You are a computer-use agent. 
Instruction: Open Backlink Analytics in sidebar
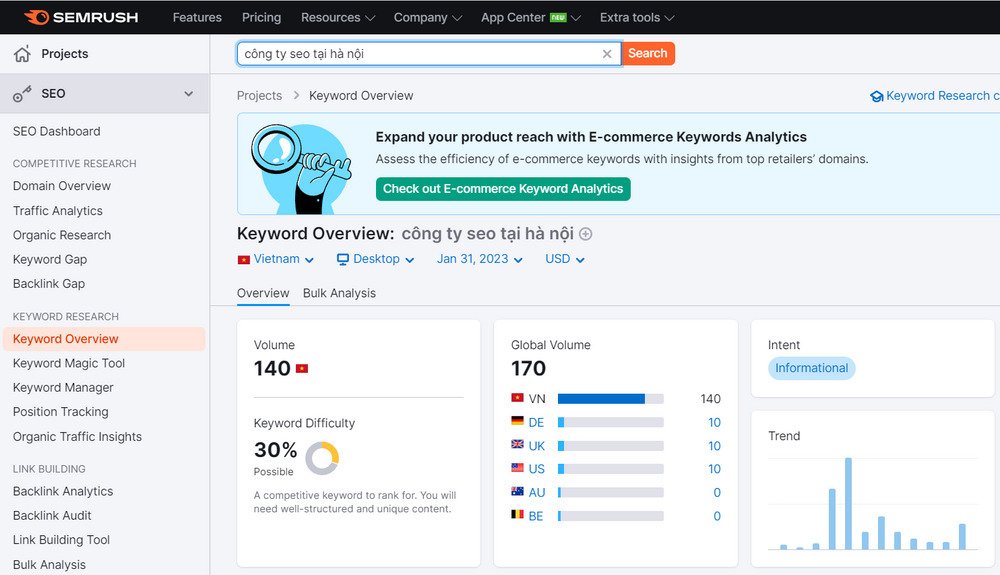pos(63,491)
